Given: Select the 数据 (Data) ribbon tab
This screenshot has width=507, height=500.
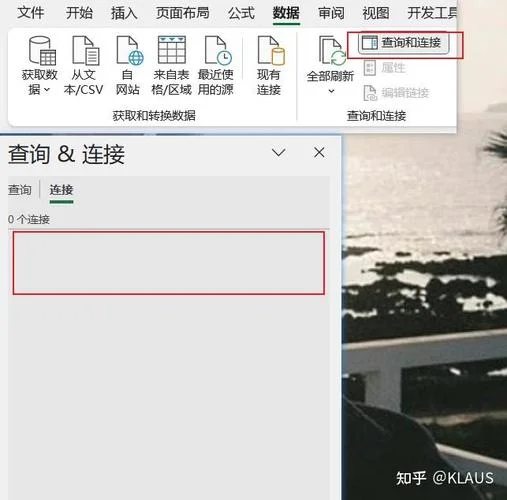Looking at the screenshot, I should click(x=286, y=13).
